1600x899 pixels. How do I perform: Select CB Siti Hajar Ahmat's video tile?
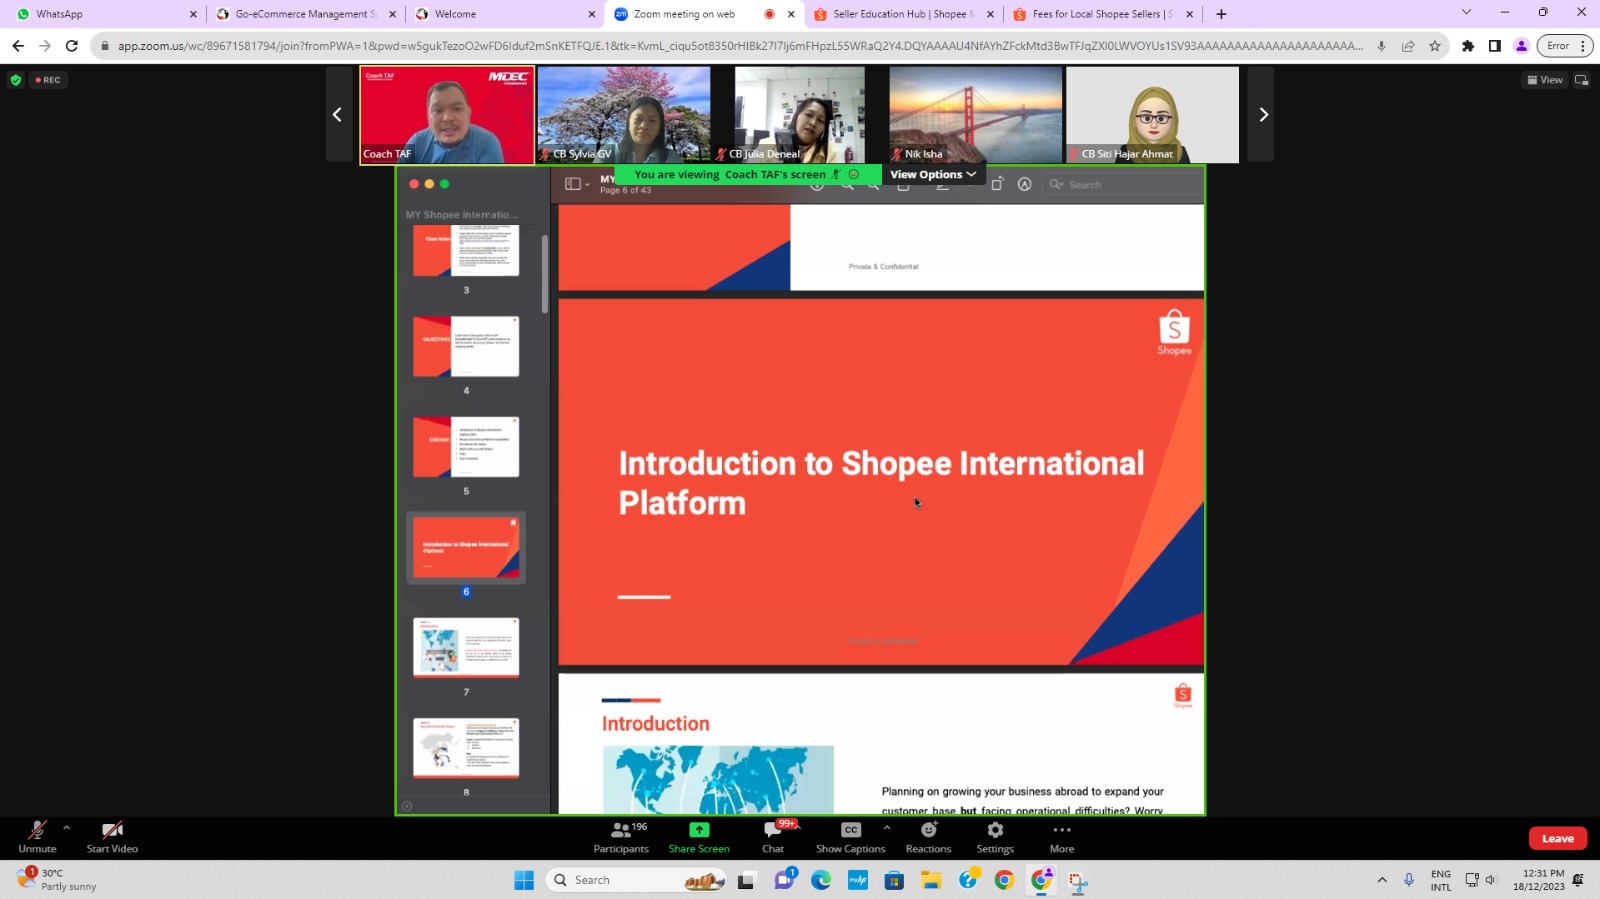pos(1152,115)
